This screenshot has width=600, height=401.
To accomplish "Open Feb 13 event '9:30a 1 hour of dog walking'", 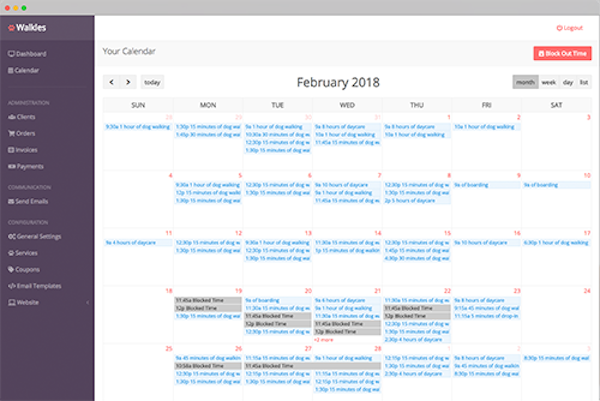I will (x=277, y=243).
